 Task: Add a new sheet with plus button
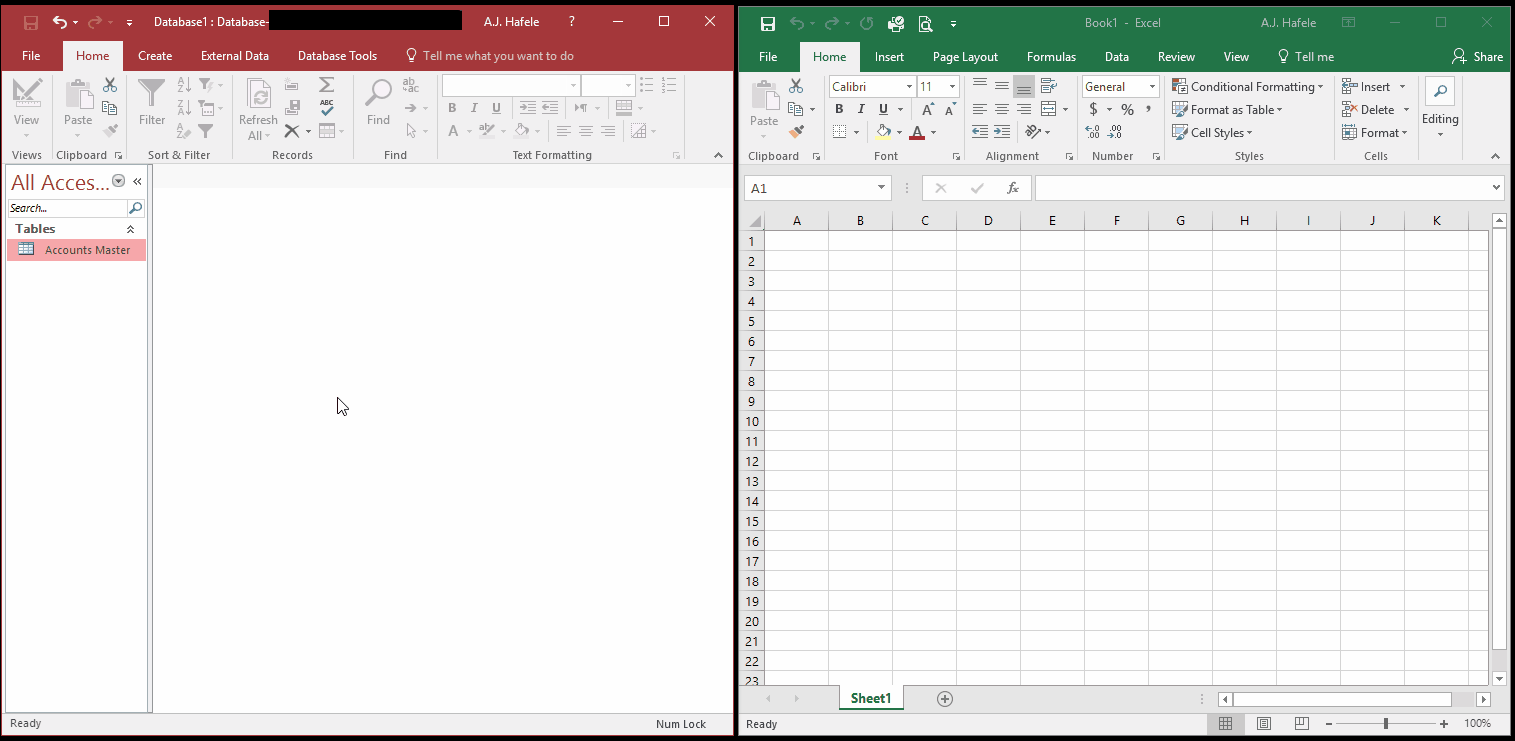point(945,699)
